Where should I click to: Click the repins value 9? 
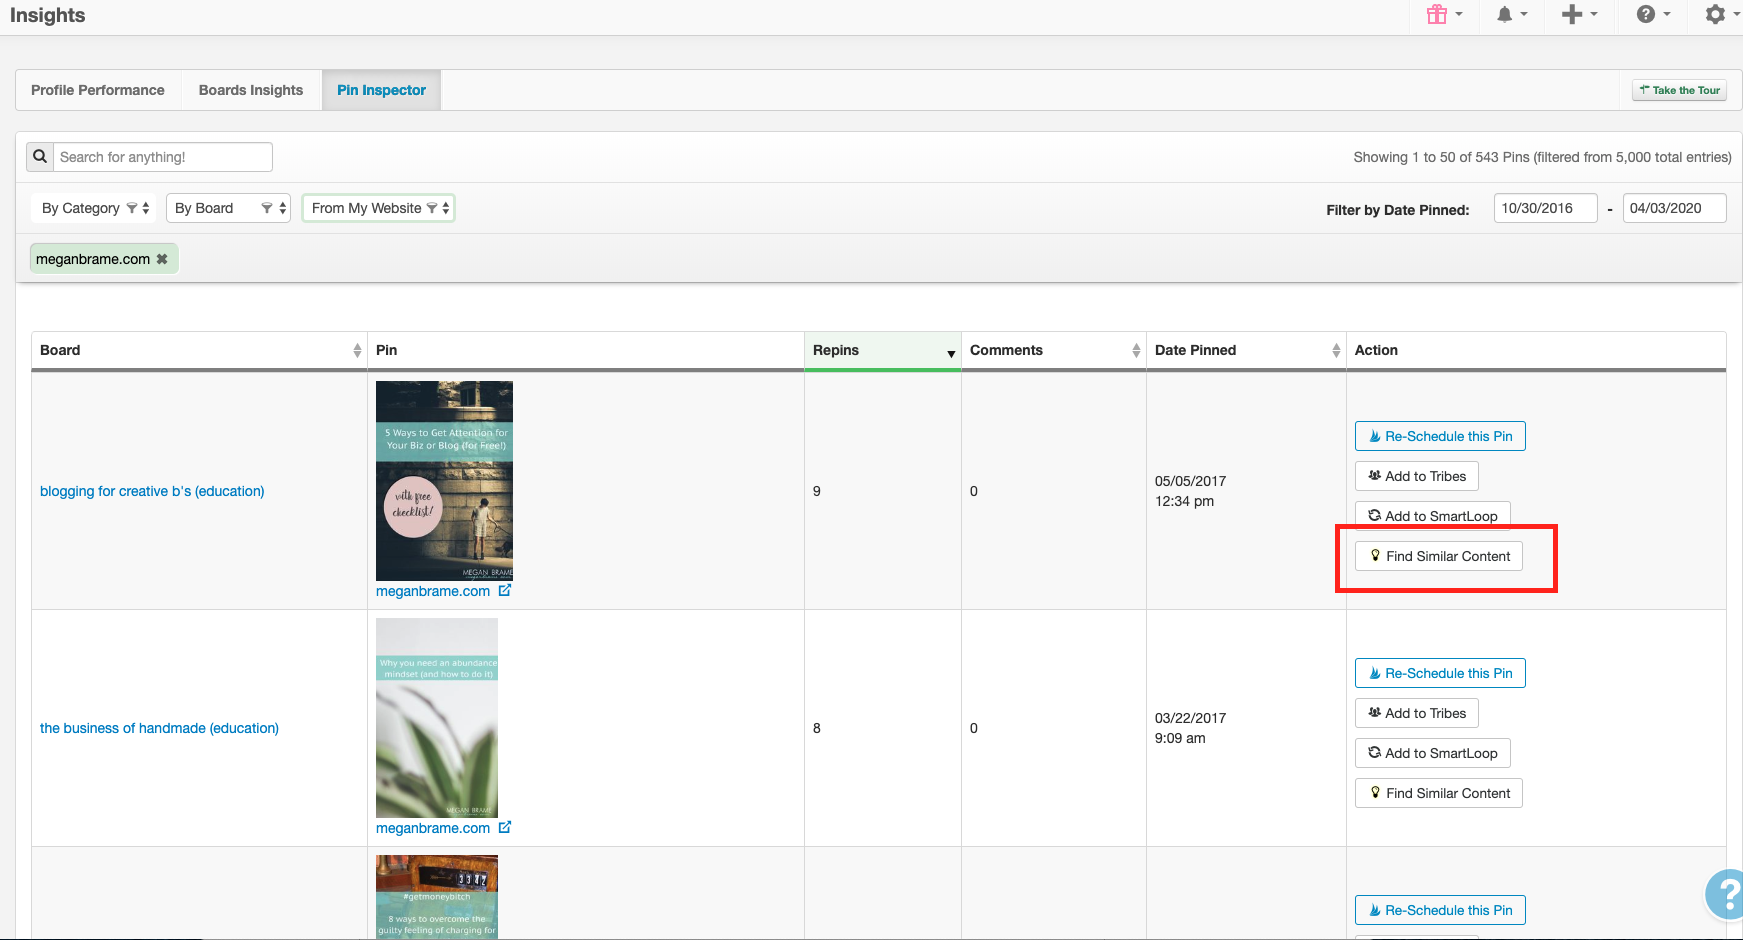click(x=817, y=491)
